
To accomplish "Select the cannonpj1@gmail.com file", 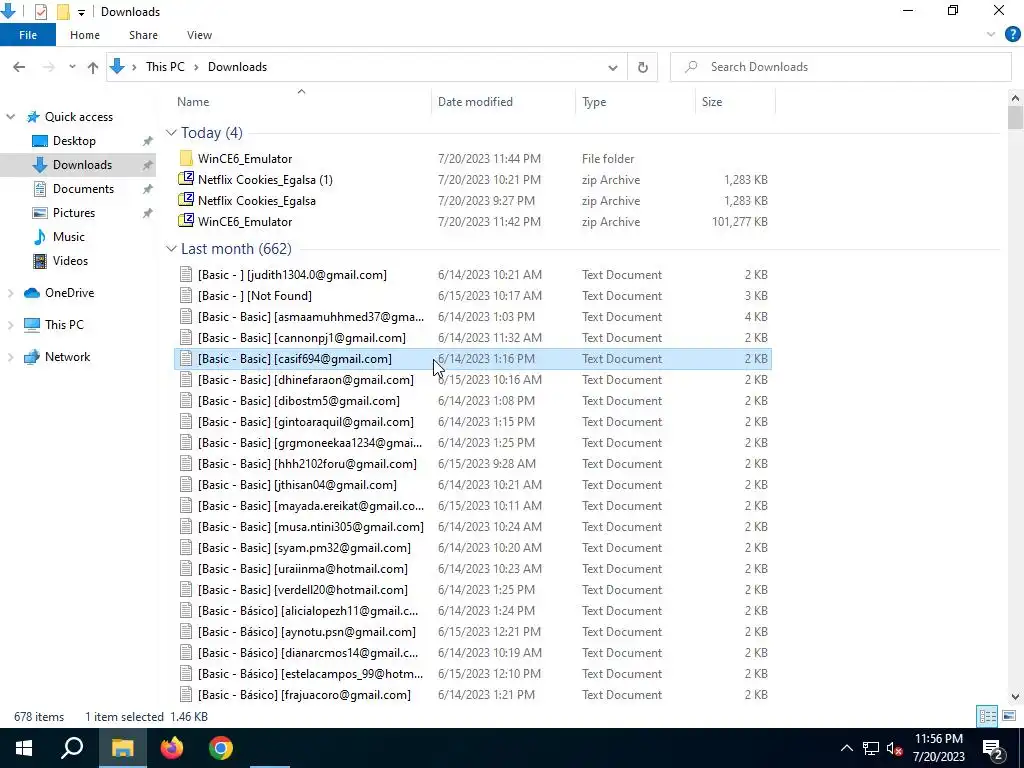I will coord(473,338).
